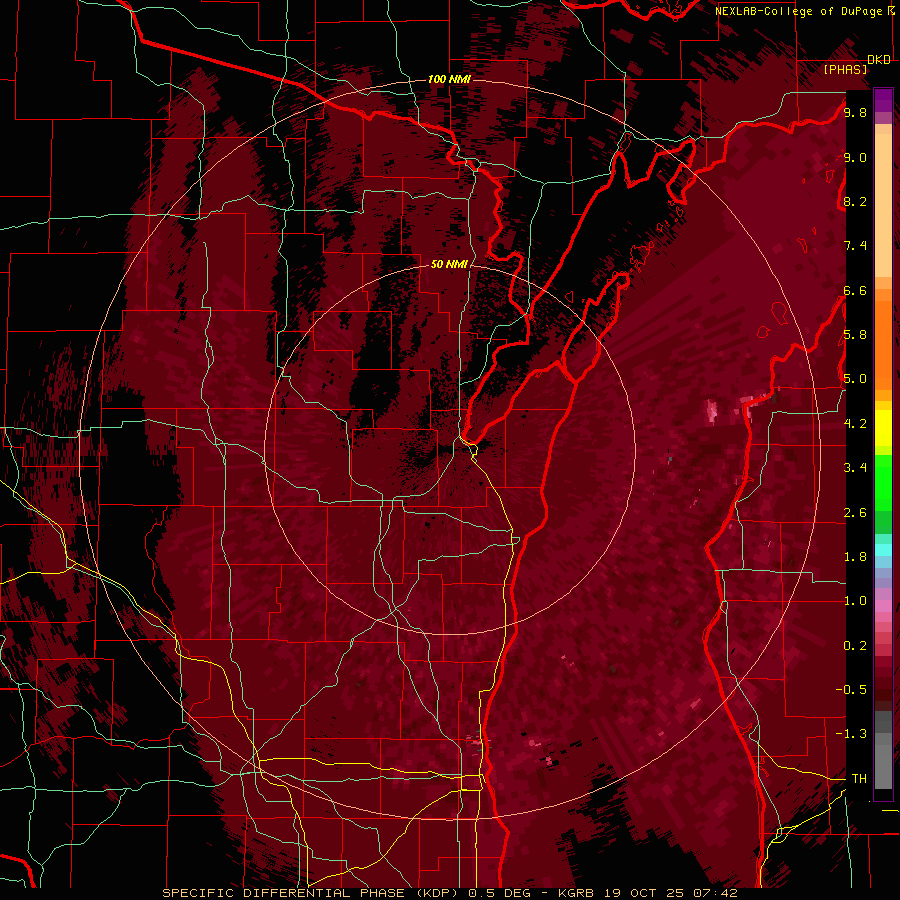Image resolution: width=900 pixels, height=900 pixels.
Task: Click the 100 NMI range ring label
Action: coord(449,79)
